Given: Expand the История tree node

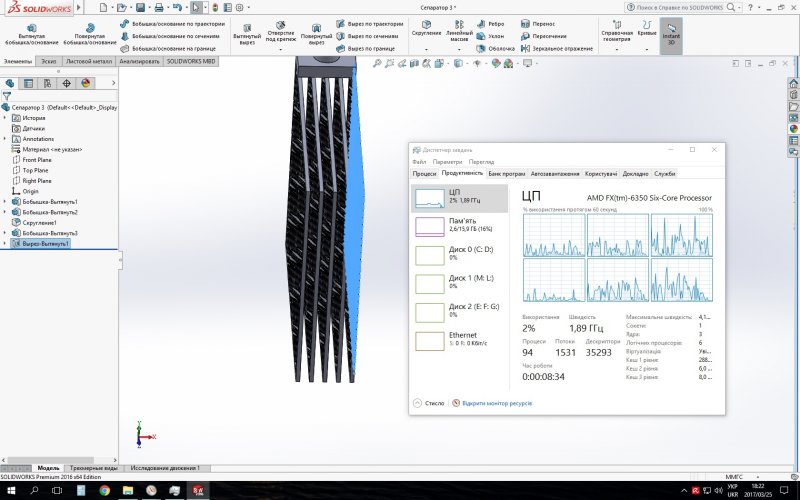Looking at the screenshot, I should point(6,118).
